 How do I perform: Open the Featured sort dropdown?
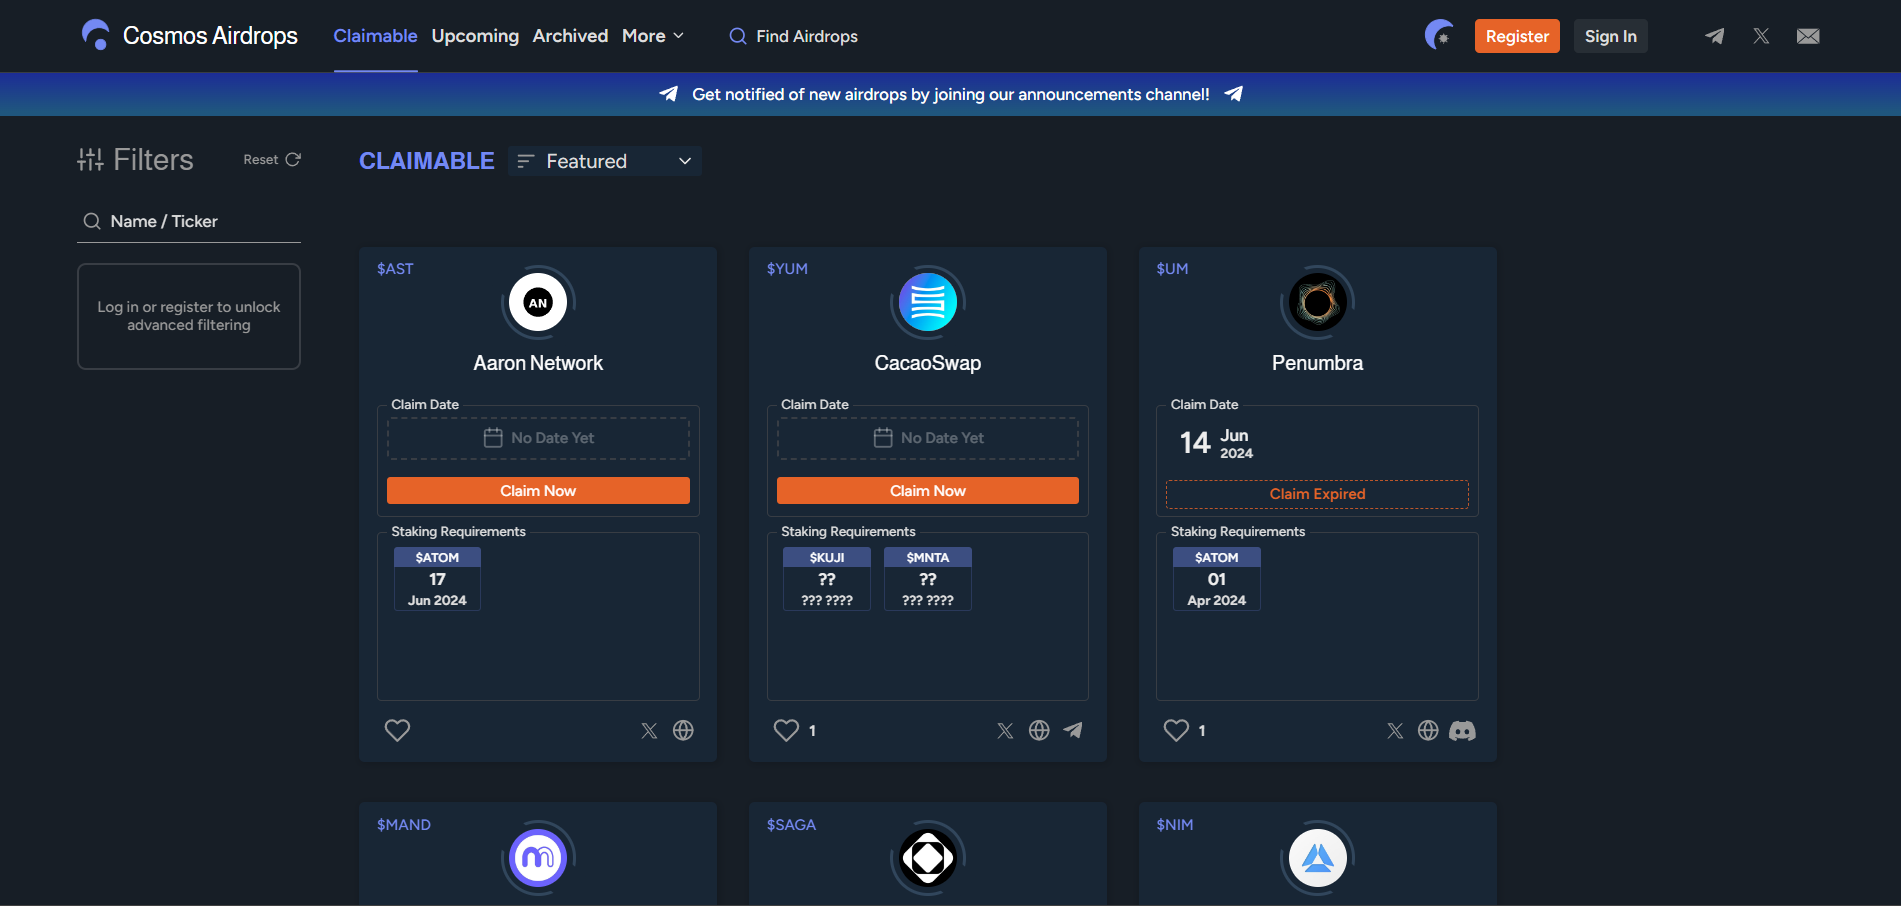[605, 161]
